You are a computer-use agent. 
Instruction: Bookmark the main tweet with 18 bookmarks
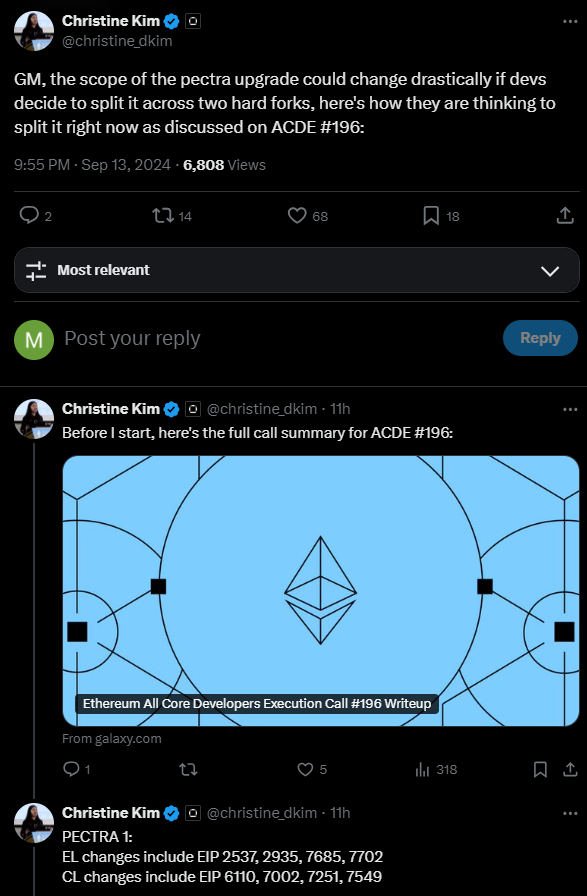pyautogui.click(x=431, y=215)
